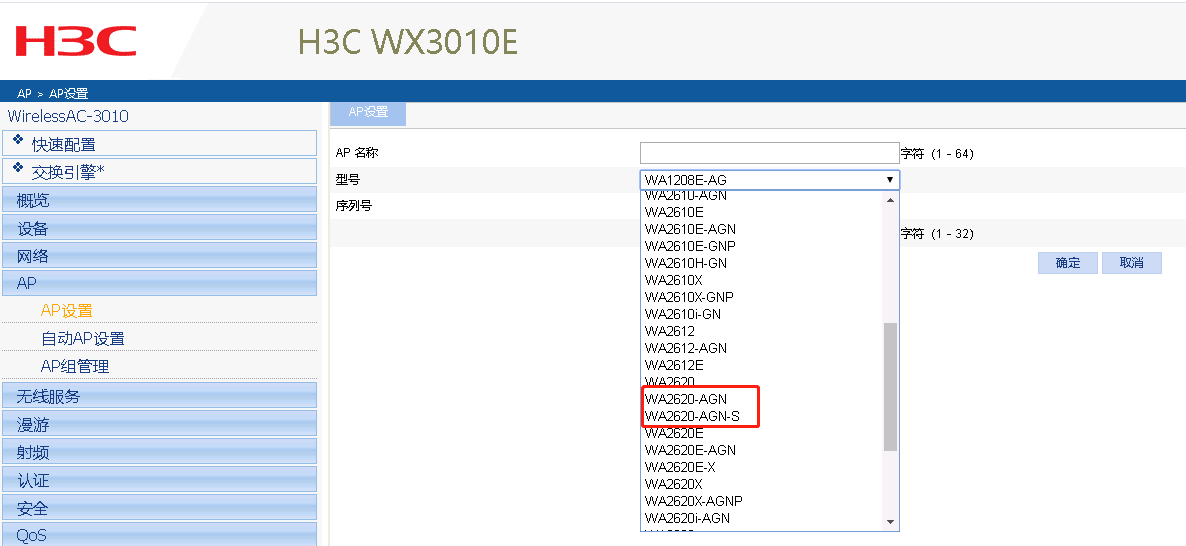This screenshot has width=1186, height=546.
Task: Select AP设置 in the sidebar
Action: coord(67,311)
